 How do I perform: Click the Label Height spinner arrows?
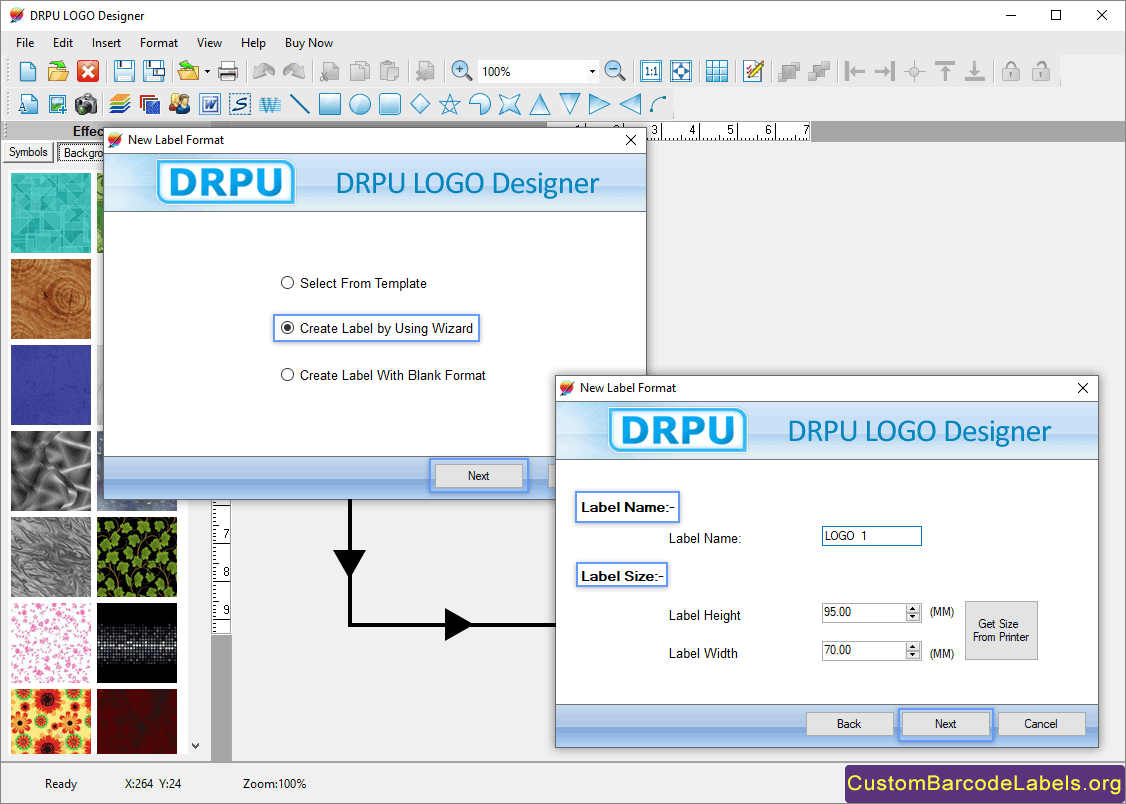coord(913,612)
